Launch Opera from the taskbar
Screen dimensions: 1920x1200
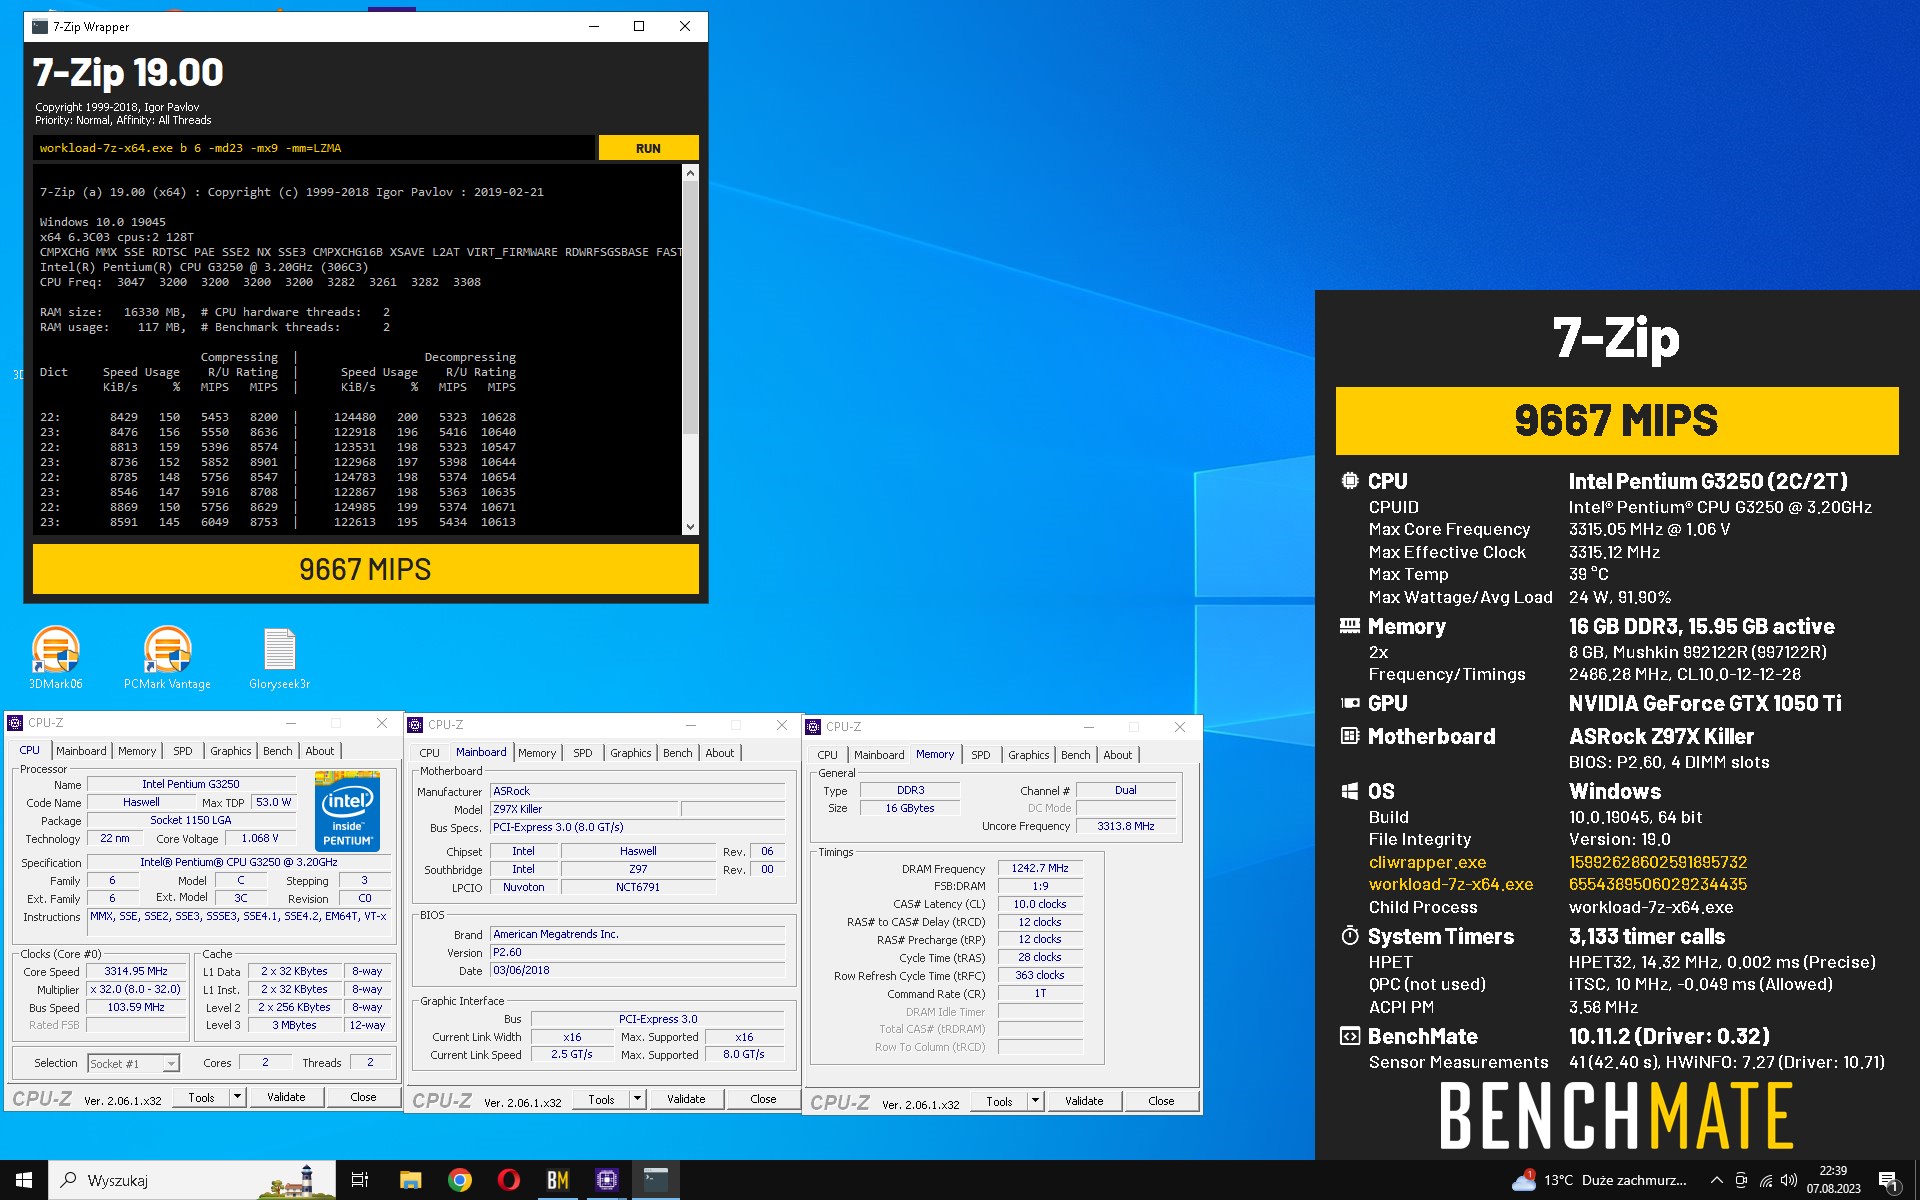pos(509,1180)
